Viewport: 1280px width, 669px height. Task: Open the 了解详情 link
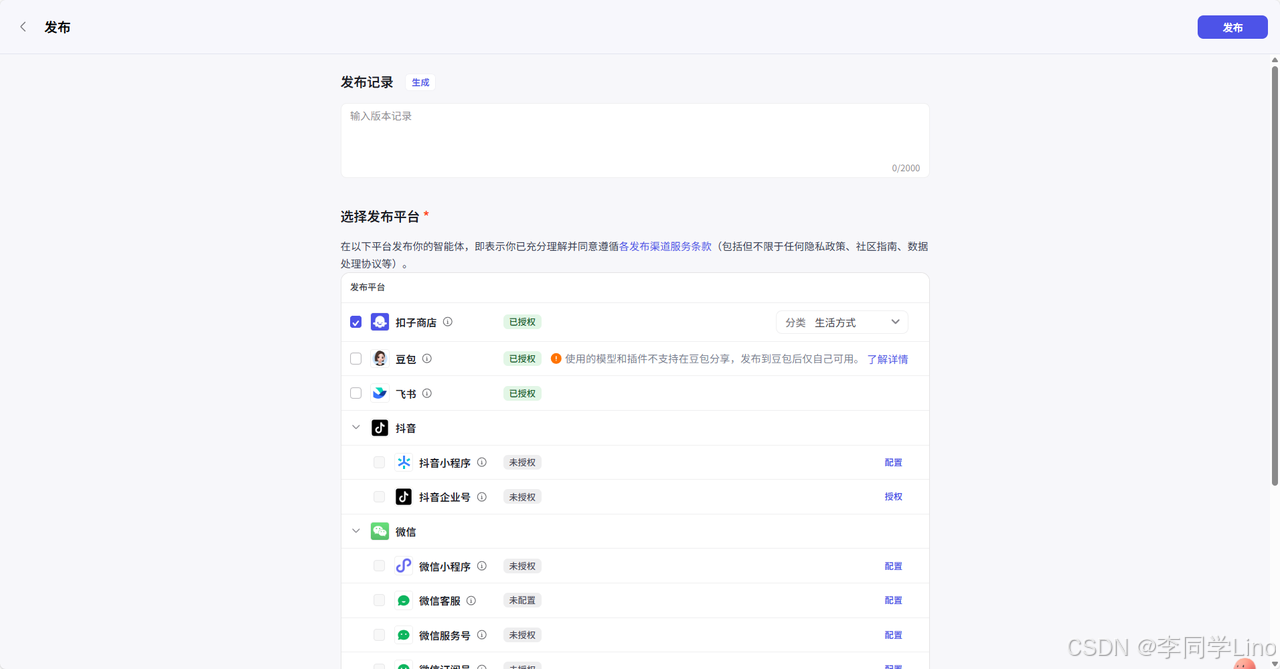pos(887,359)
